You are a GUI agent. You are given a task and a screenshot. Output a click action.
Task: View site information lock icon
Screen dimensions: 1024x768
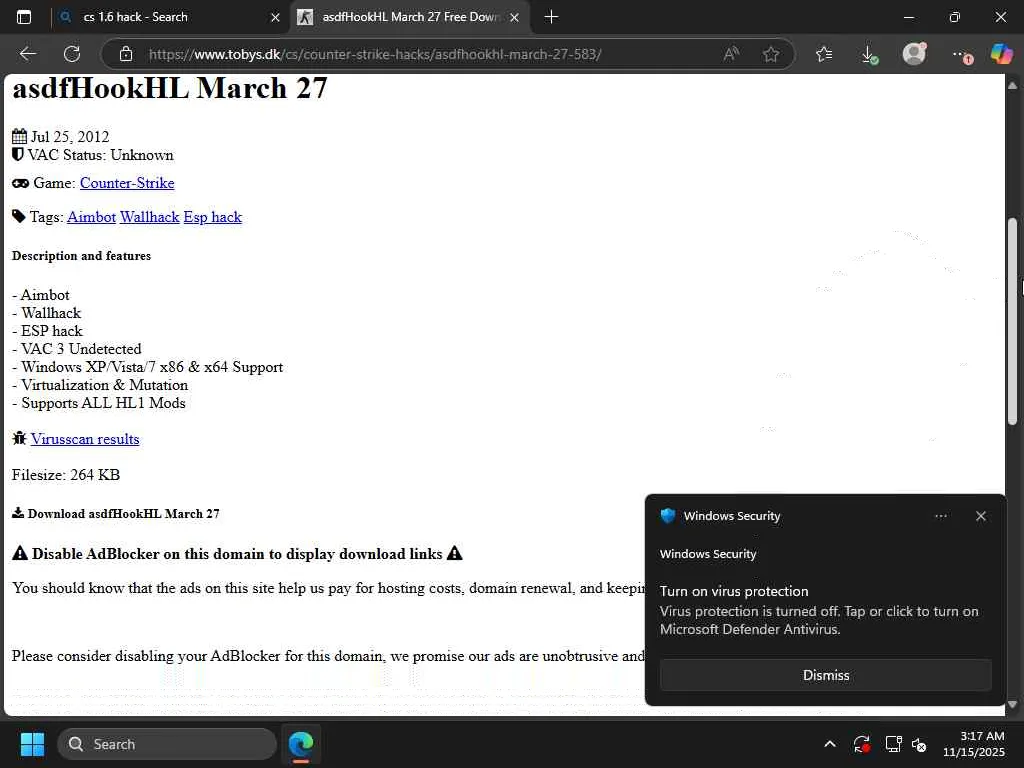tap(126, 54)
